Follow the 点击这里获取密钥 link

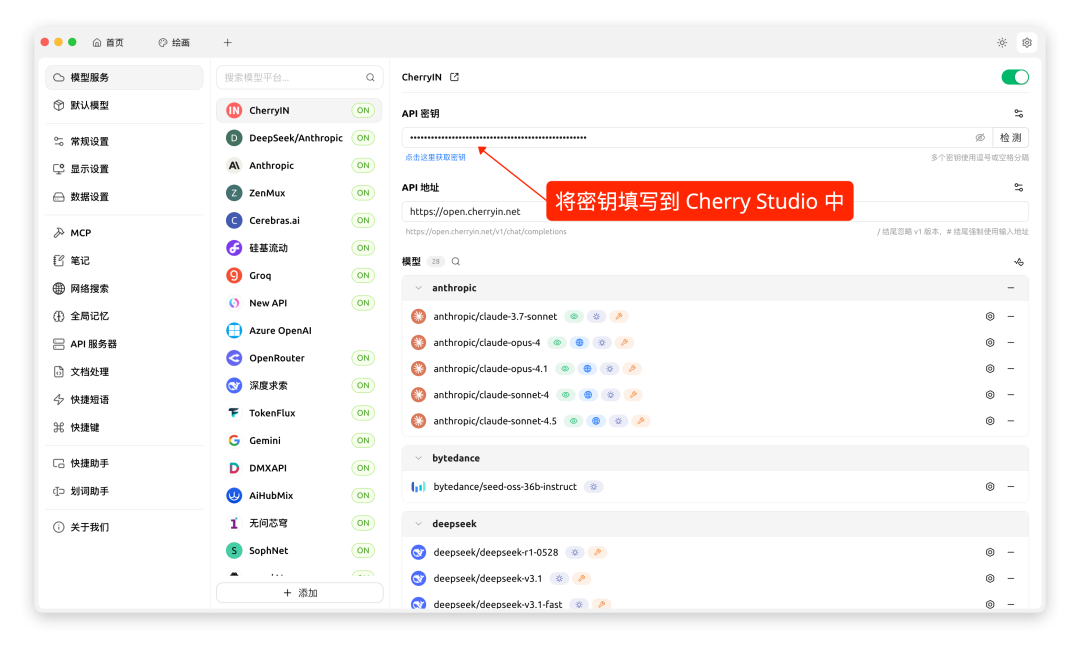[435, 158]
